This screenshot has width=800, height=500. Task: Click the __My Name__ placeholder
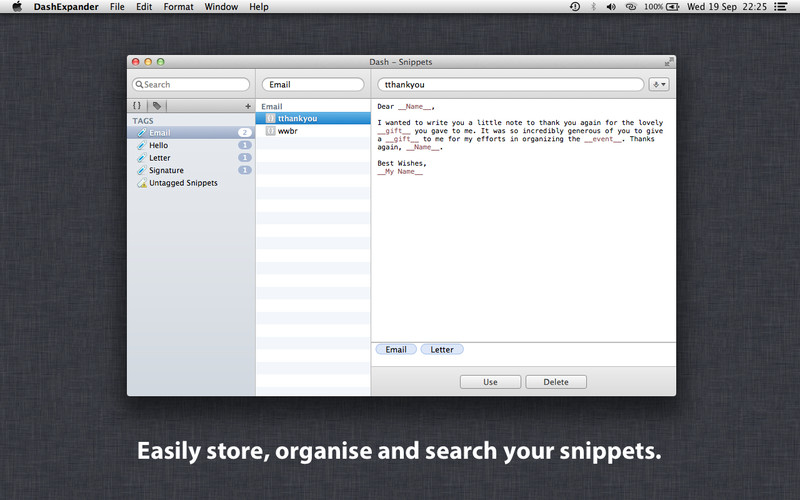click(400, 171)
